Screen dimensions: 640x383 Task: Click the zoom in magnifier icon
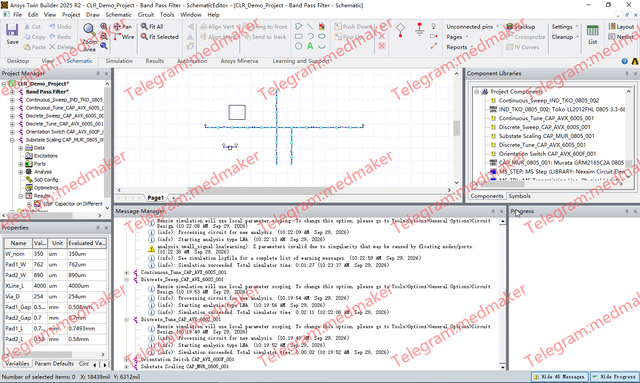click(104, 27)
